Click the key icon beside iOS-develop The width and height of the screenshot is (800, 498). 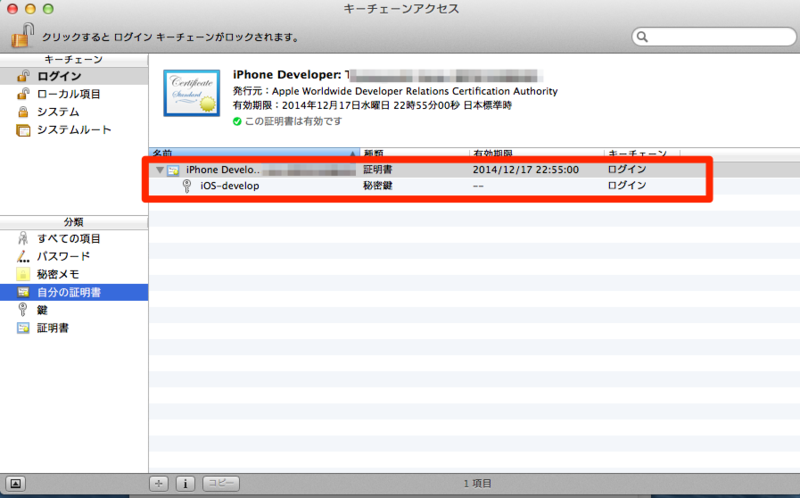187,186
